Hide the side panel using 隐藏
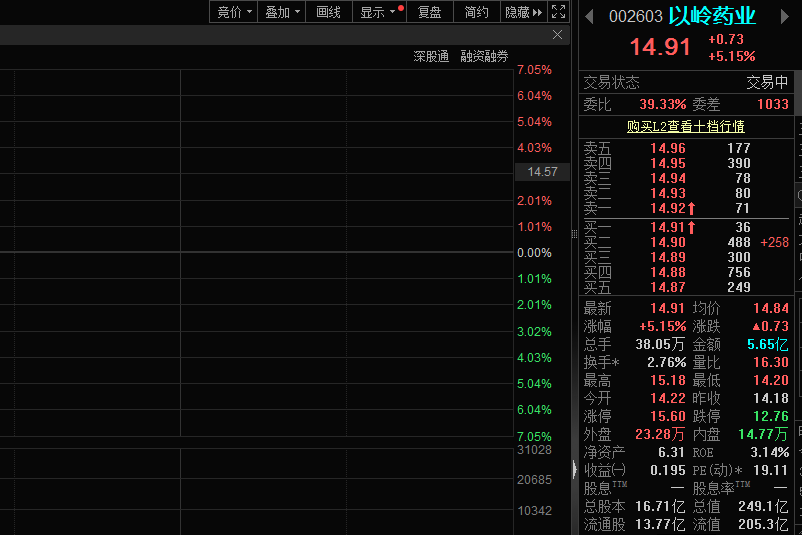This screenshot has width=802, height=535. (523, 12)
